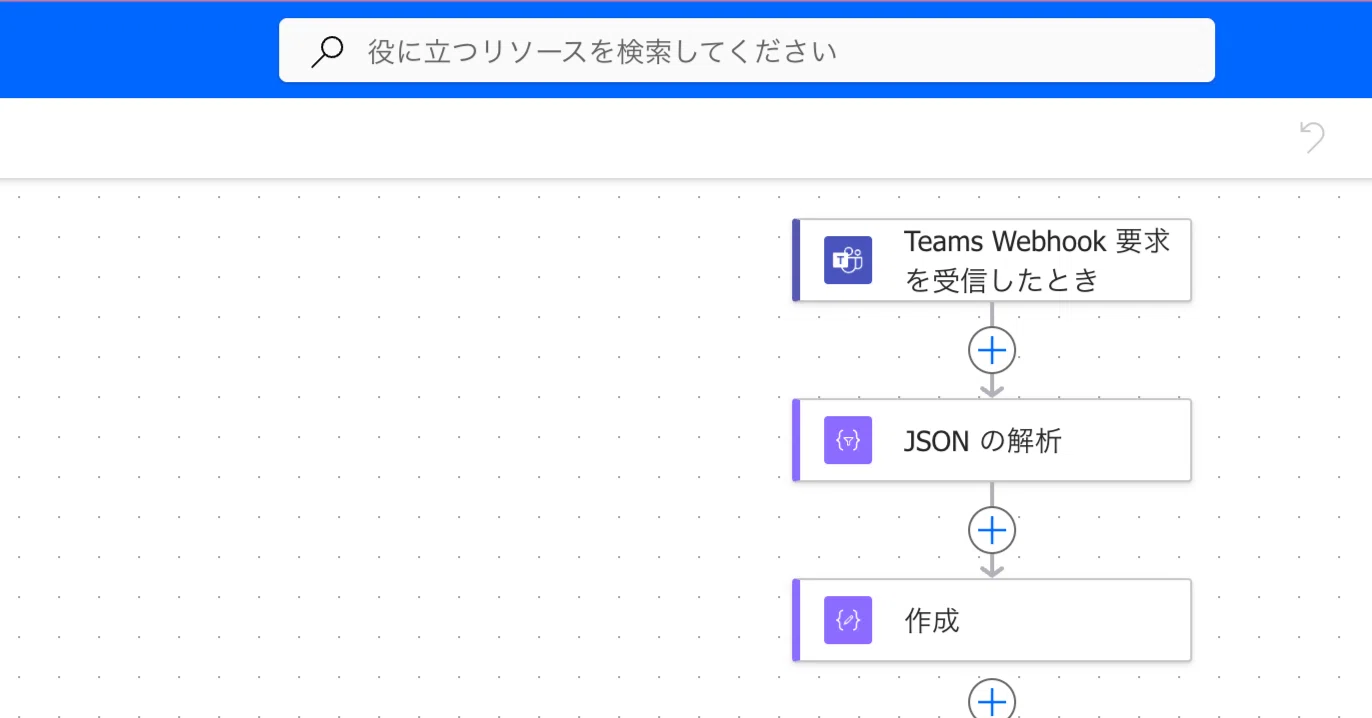Click the undo arrow icon
Image resolution: width=1372 pixels, height=718 pixels.
click(1312, 137)
